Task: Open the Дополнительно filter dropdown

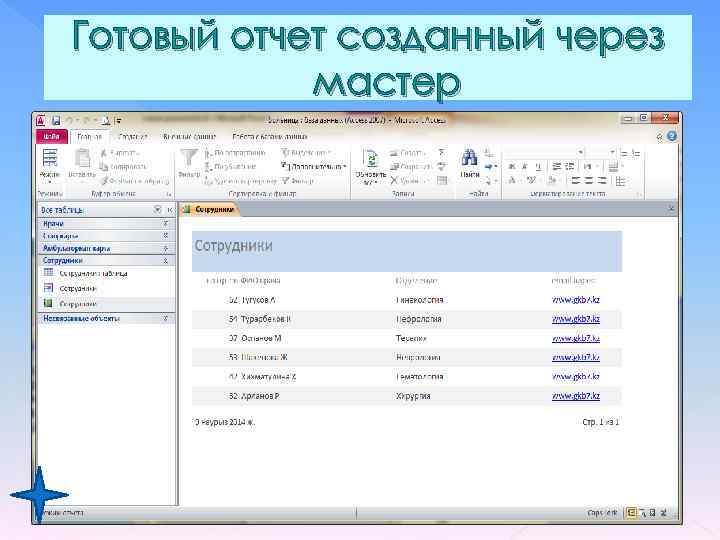Action: tap(314, 166)
